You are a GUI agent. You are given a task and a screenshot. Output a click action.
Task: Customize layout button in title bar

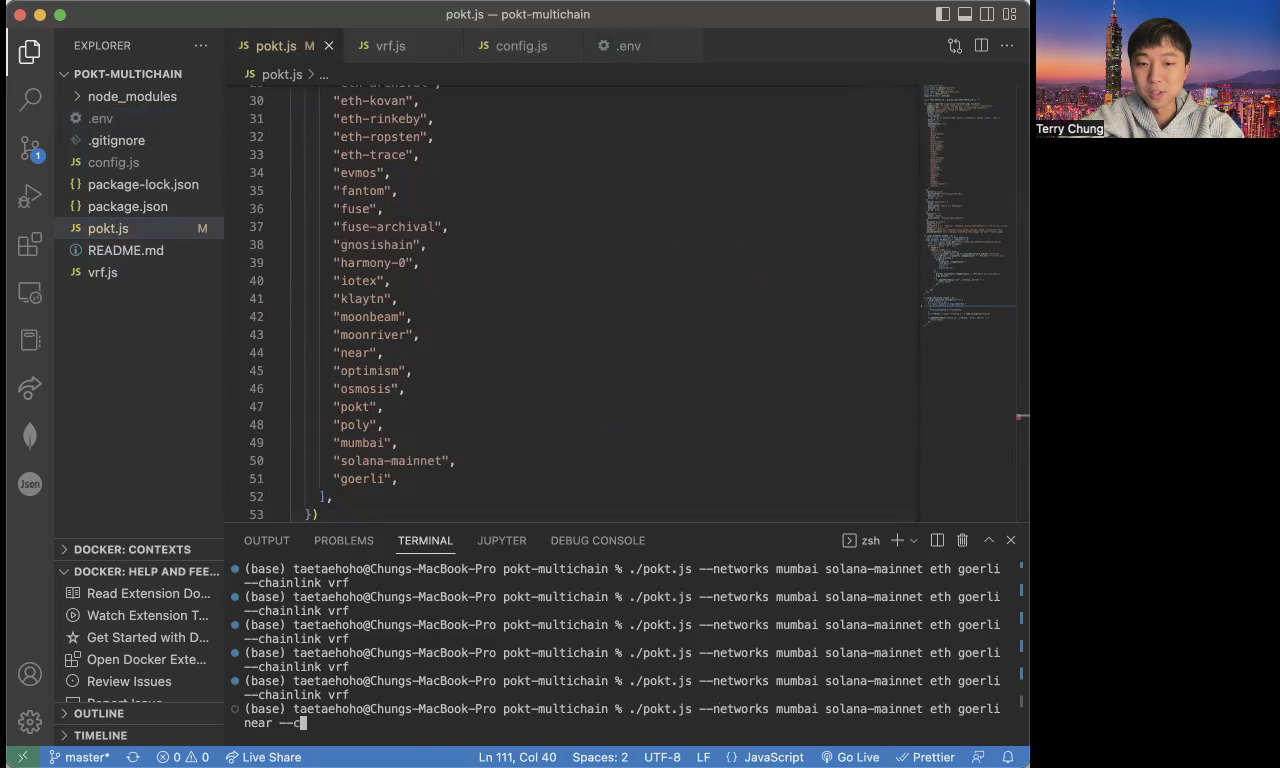tap(1011, 14)
